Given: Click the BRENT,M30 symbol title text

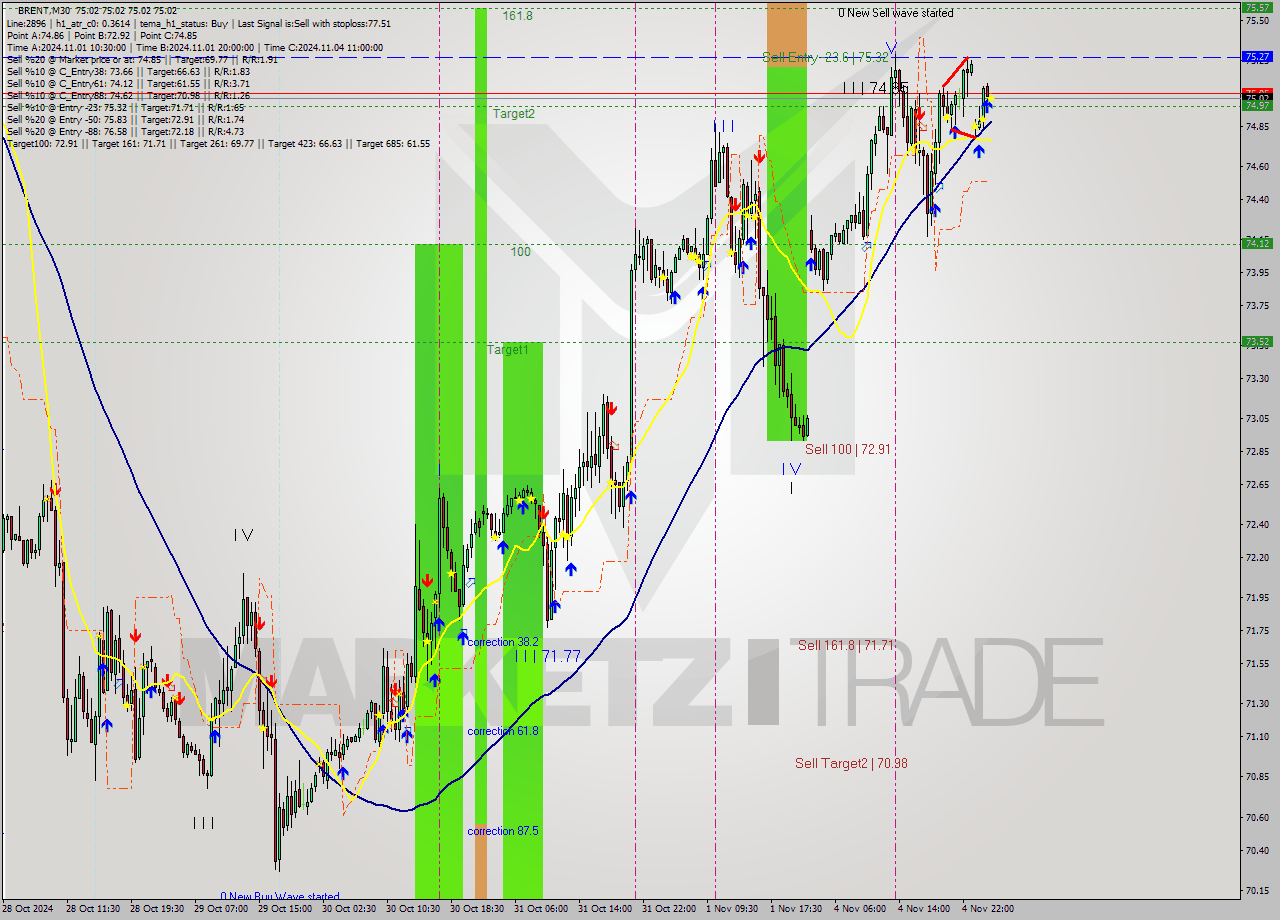Looking at the screenshot, I should 45,10.
